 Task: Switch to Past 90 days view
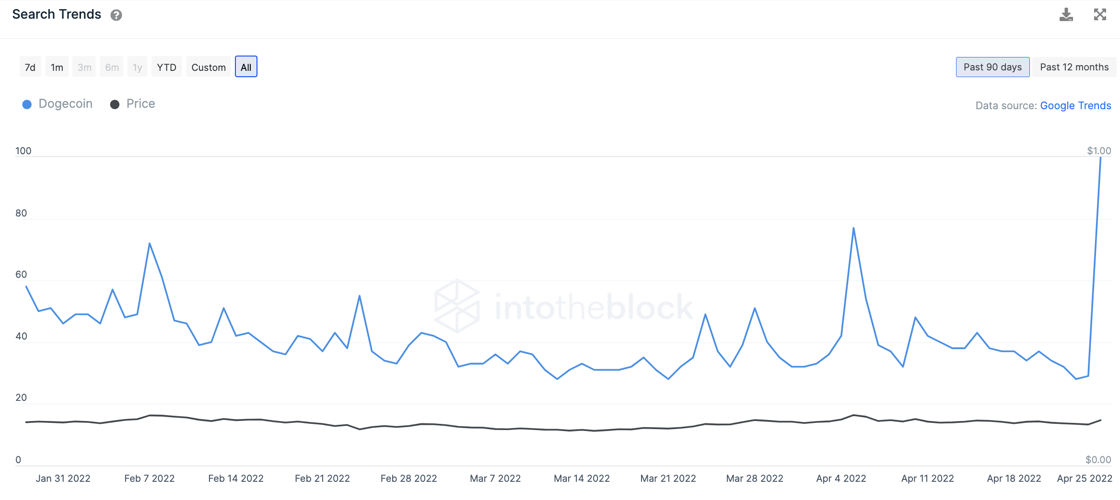point(992,67)
